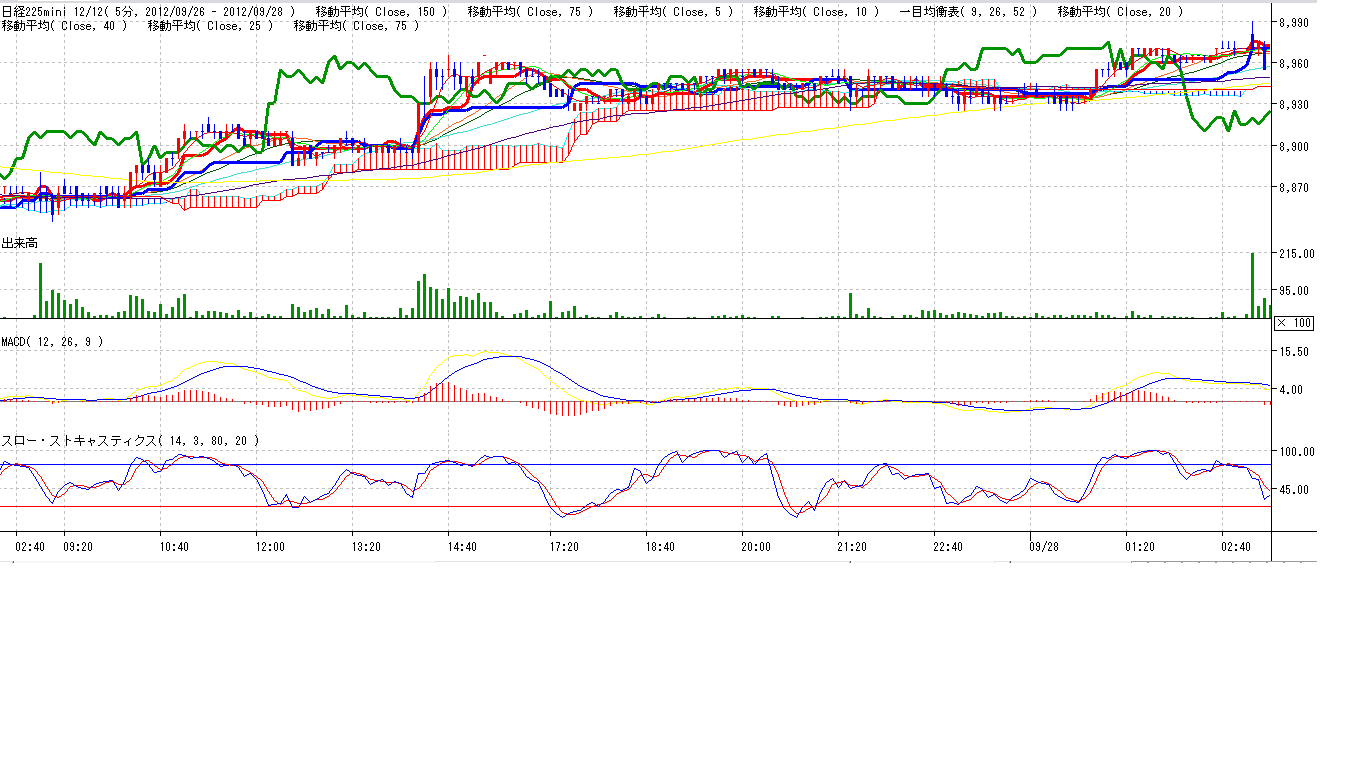Click the 出来高 volume panel label
1366x768 pixels.
coord(20,243)
